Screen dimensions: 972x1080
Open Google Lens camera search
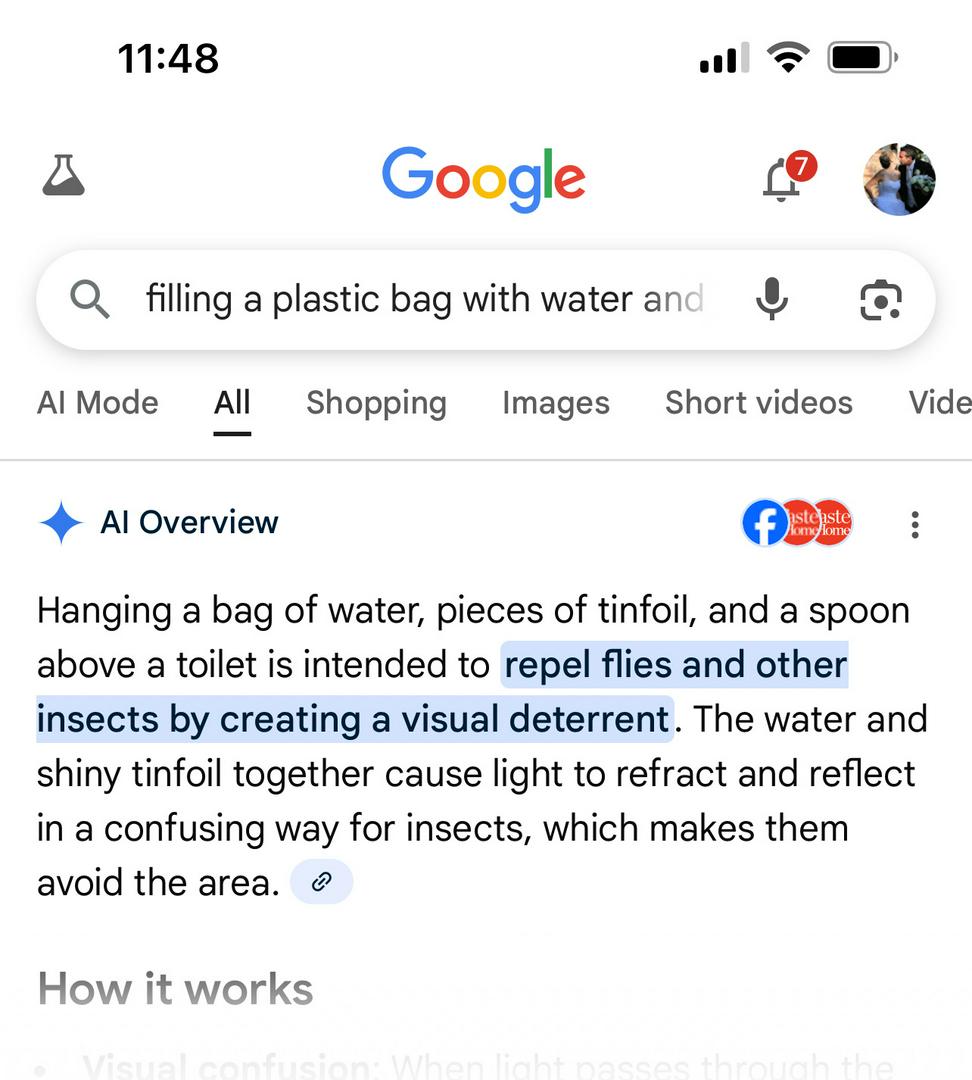tap(880, 300)
